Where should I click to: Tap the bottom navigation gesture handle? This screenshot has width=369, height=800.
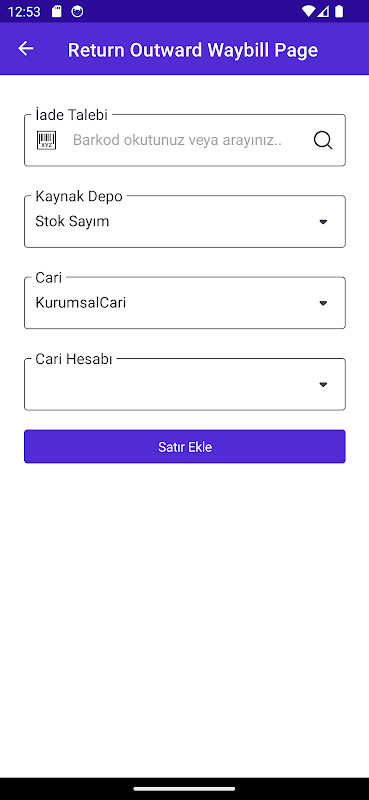[x=184, y=789]
